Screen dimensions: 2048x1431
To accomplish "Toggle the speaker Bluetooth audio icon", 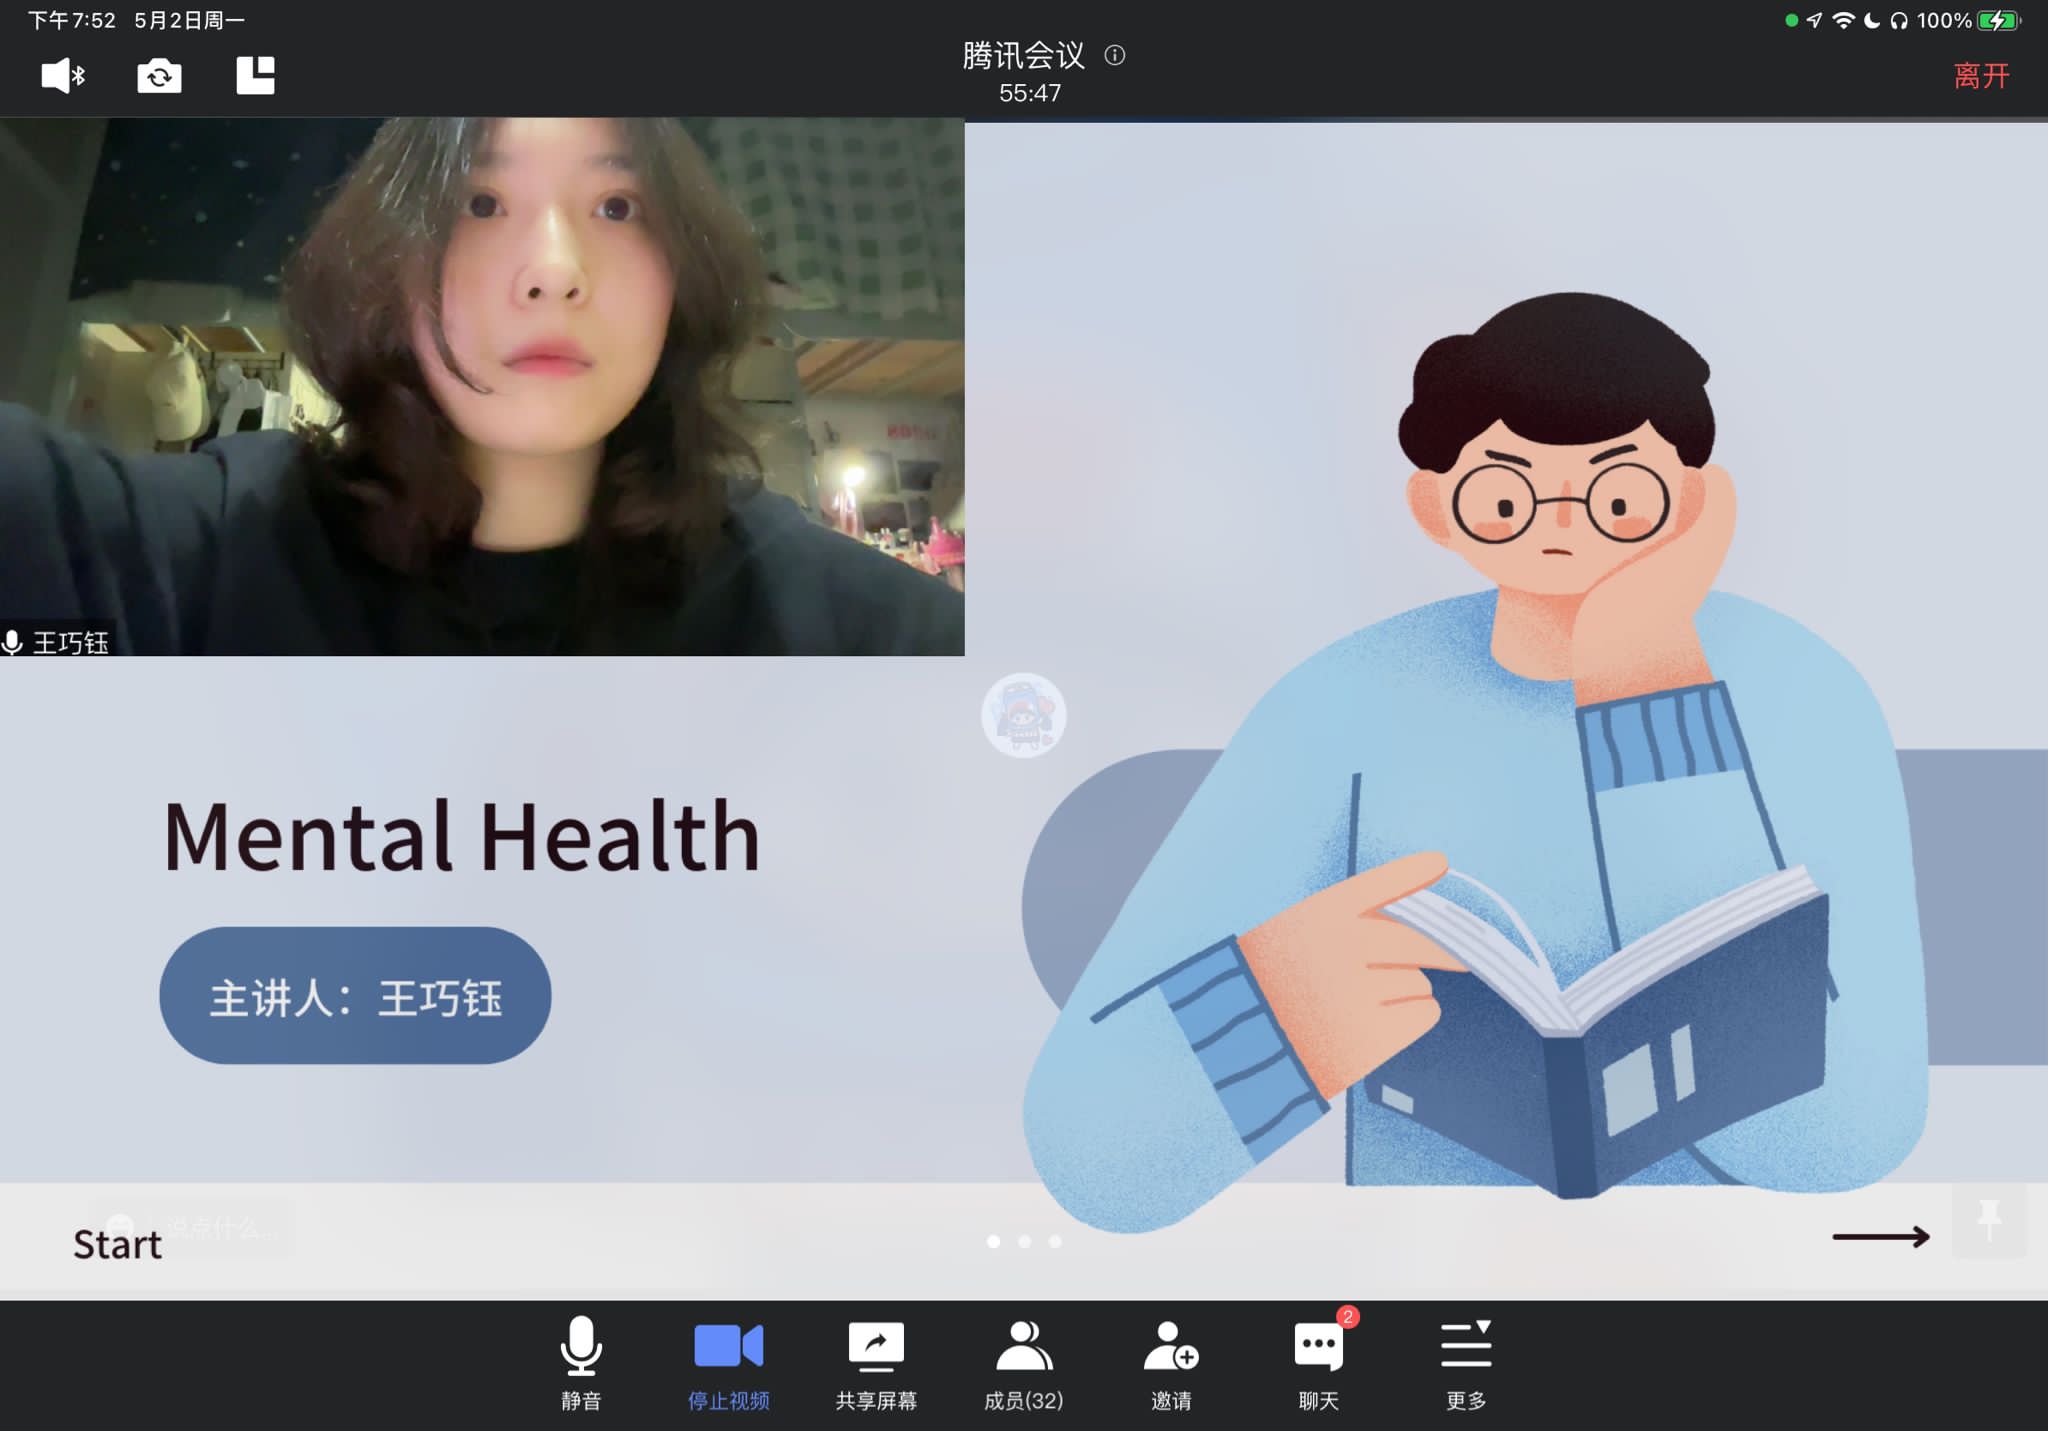I will coord(63,76).
